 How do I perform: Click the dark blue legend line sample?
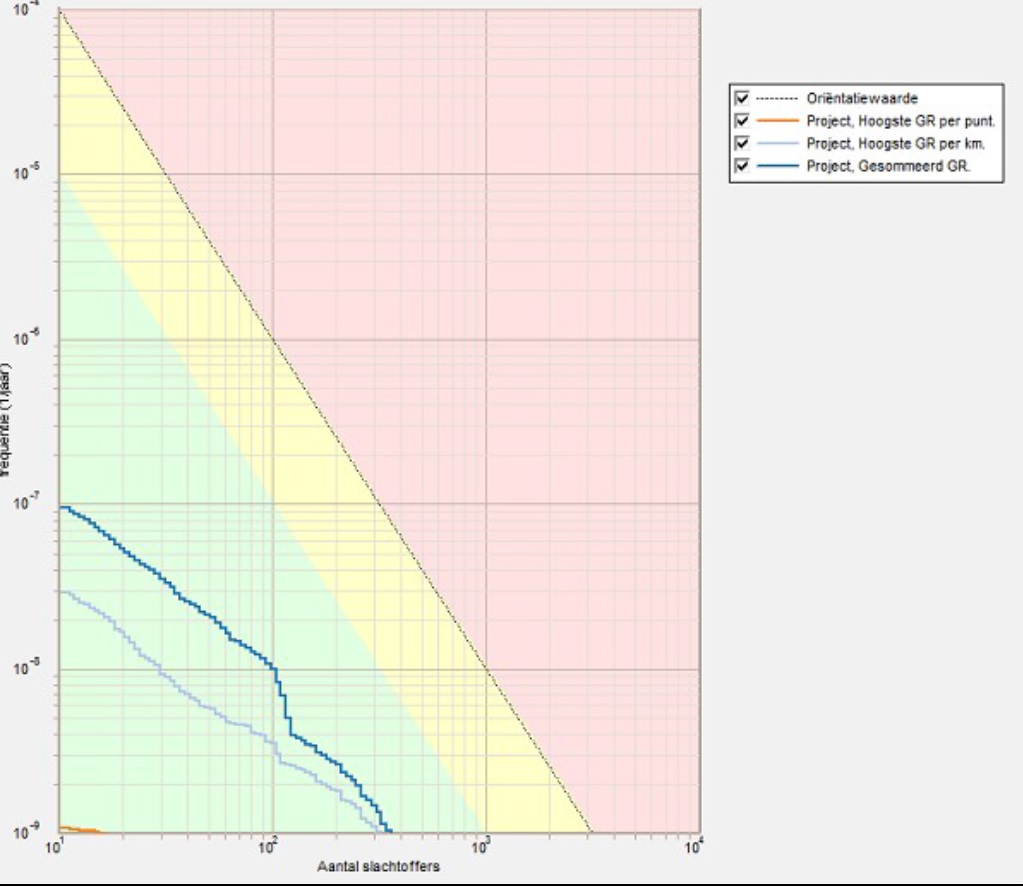[x=776, y=166]
